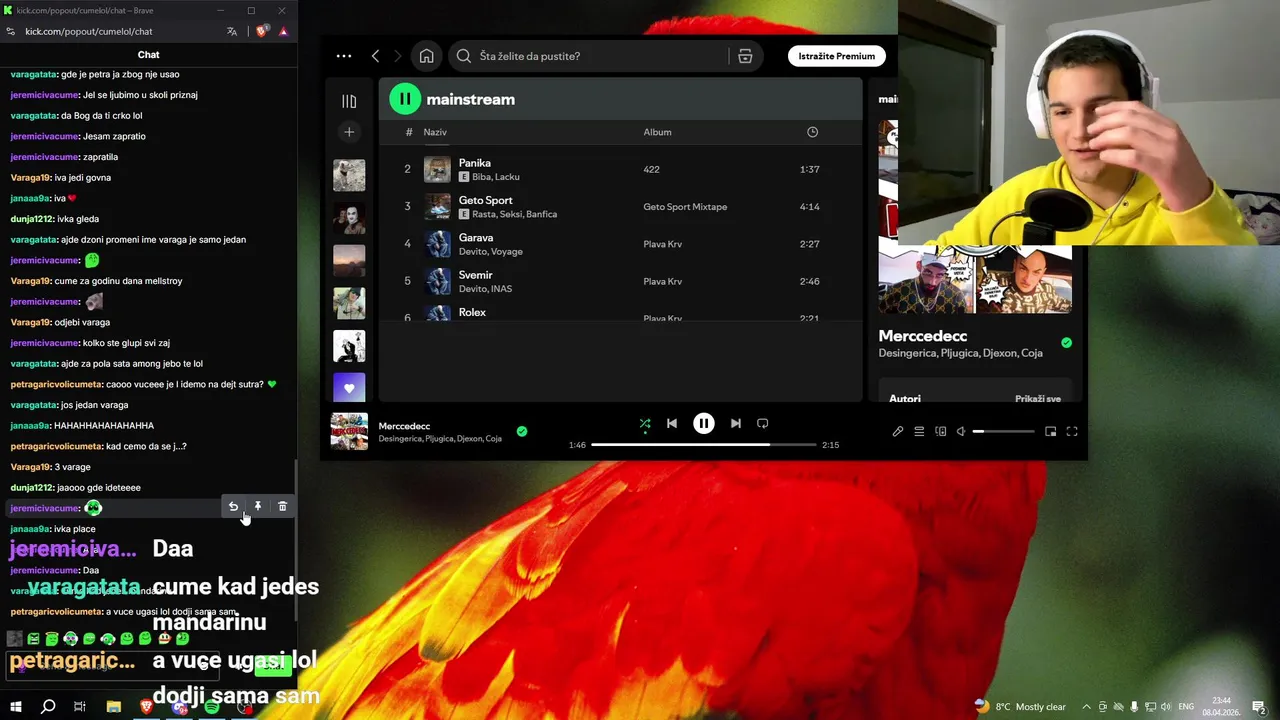Sort by duration clock column header
The width and height of the screenshot is (1280, 720).
click(812, 132)
